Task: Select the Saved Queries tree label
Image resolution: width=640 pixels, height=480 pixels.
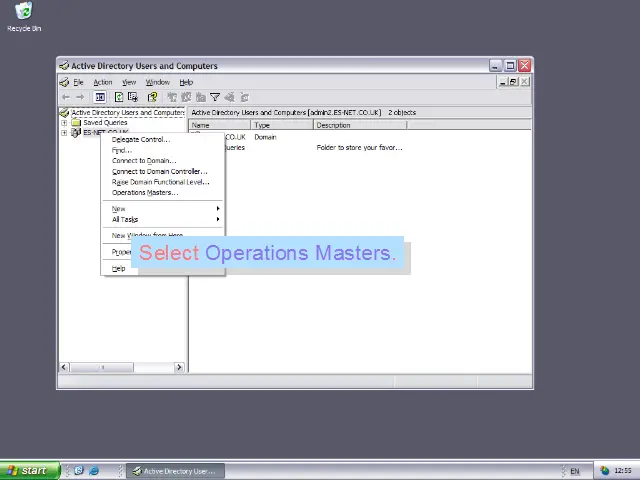Action: [105, 122]
